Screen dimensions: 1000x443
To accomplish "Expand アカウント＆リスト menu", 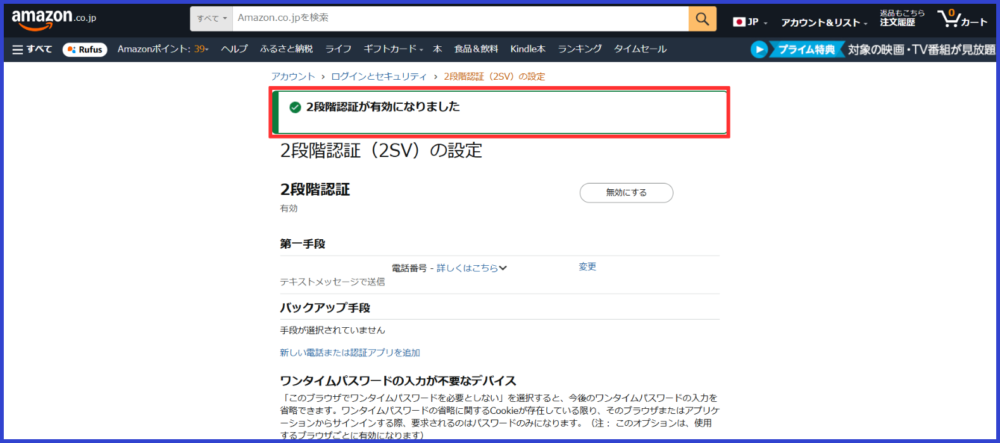I will pyautogui.click(x=824, y=22).
